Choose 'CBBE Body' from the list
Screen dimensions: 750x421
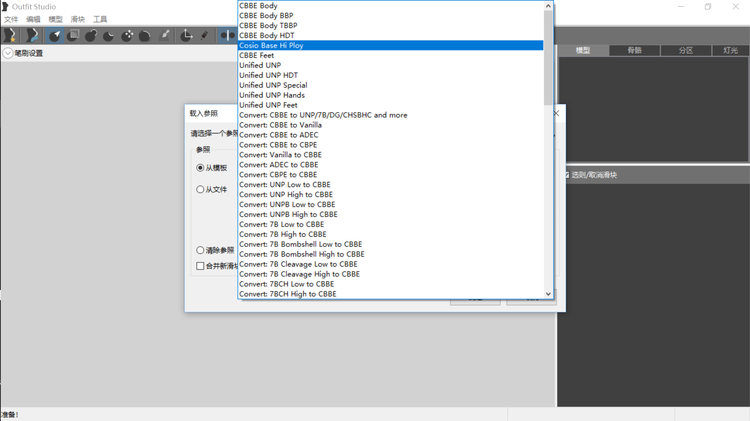tap(391, 6)
